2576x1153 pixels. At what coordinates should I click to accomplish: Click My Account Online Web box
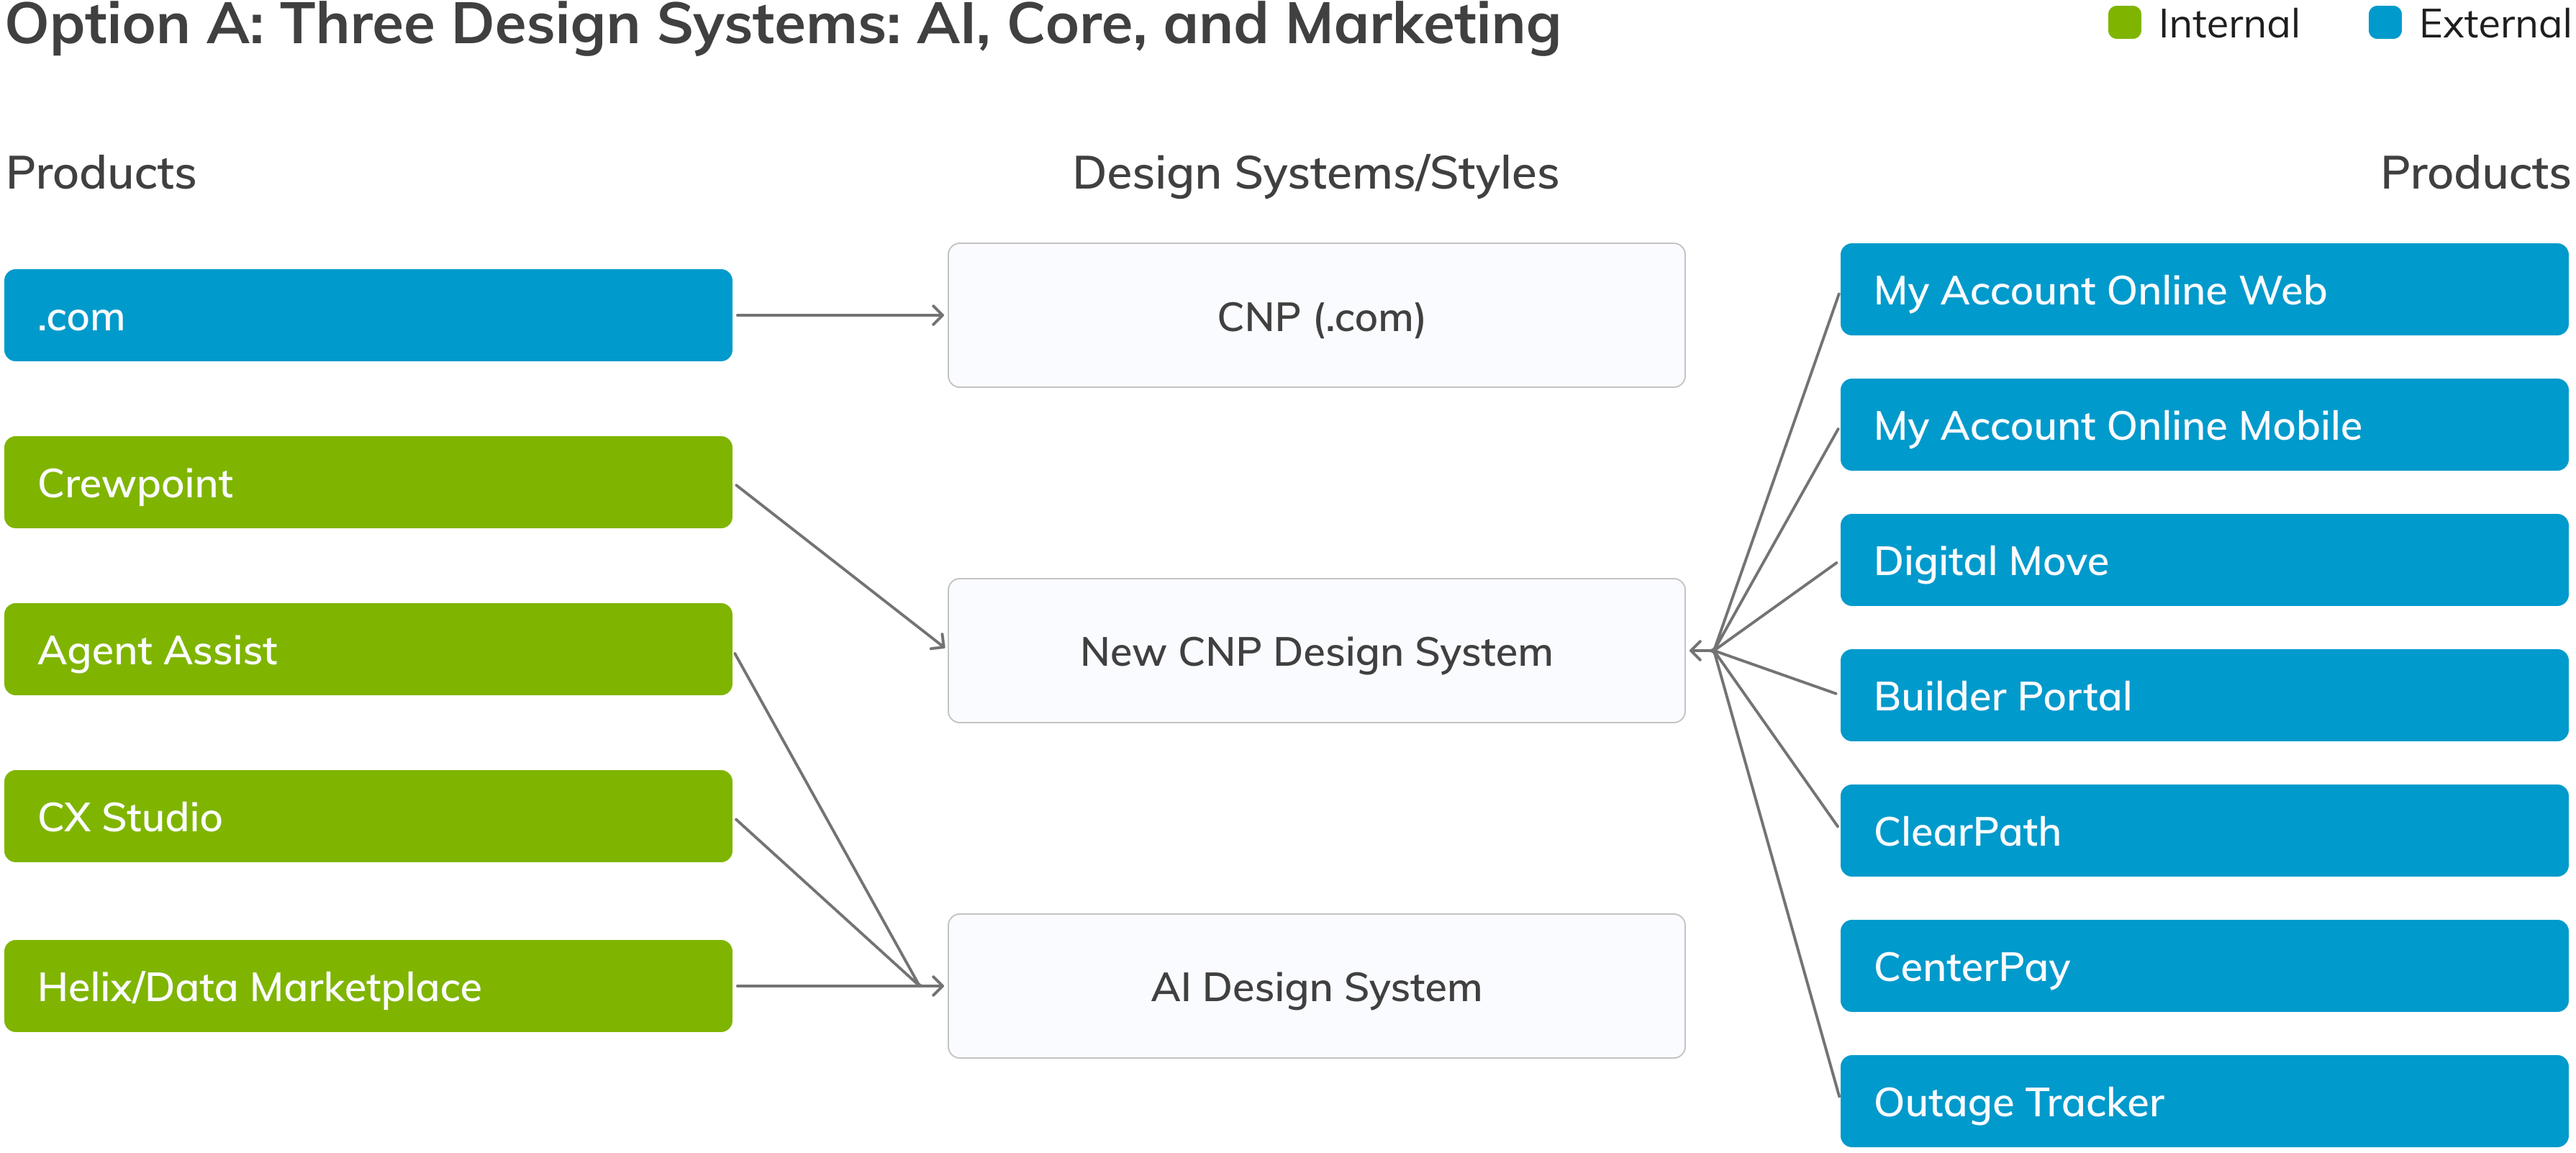coord(2204,289)
